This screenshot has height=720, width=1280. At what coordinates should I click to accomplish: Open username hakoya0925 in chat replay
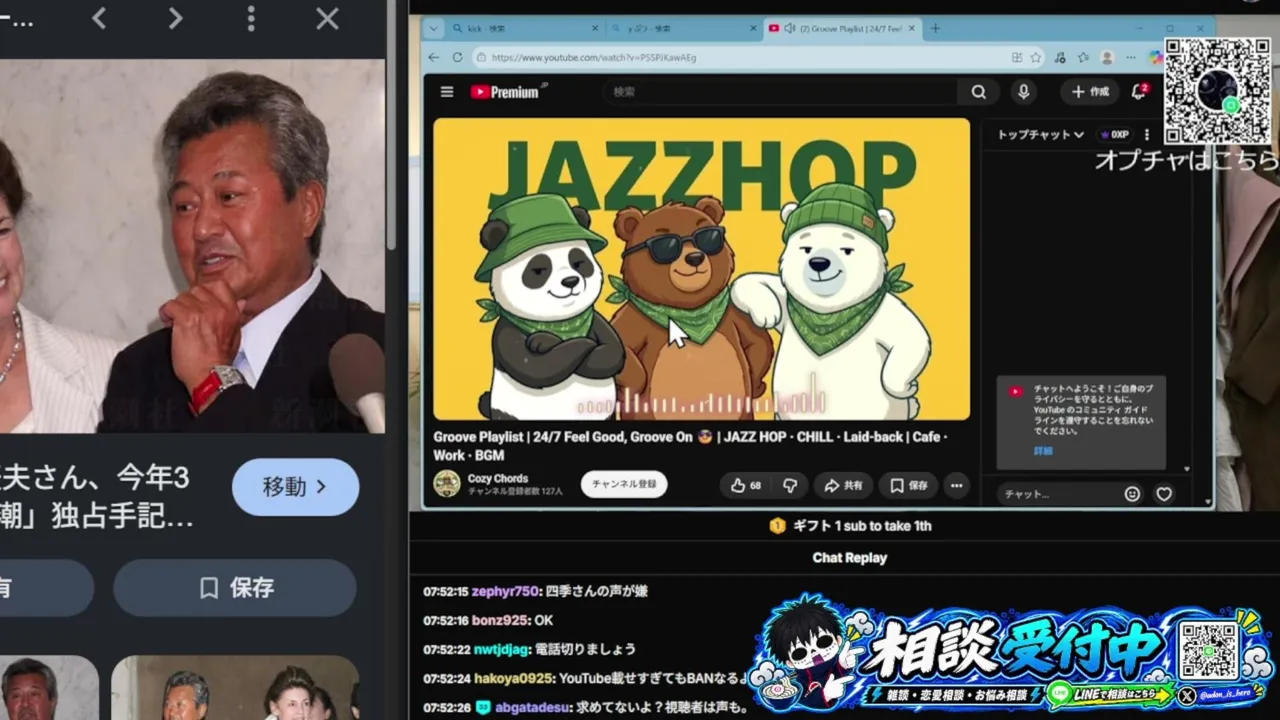[513, 678]
